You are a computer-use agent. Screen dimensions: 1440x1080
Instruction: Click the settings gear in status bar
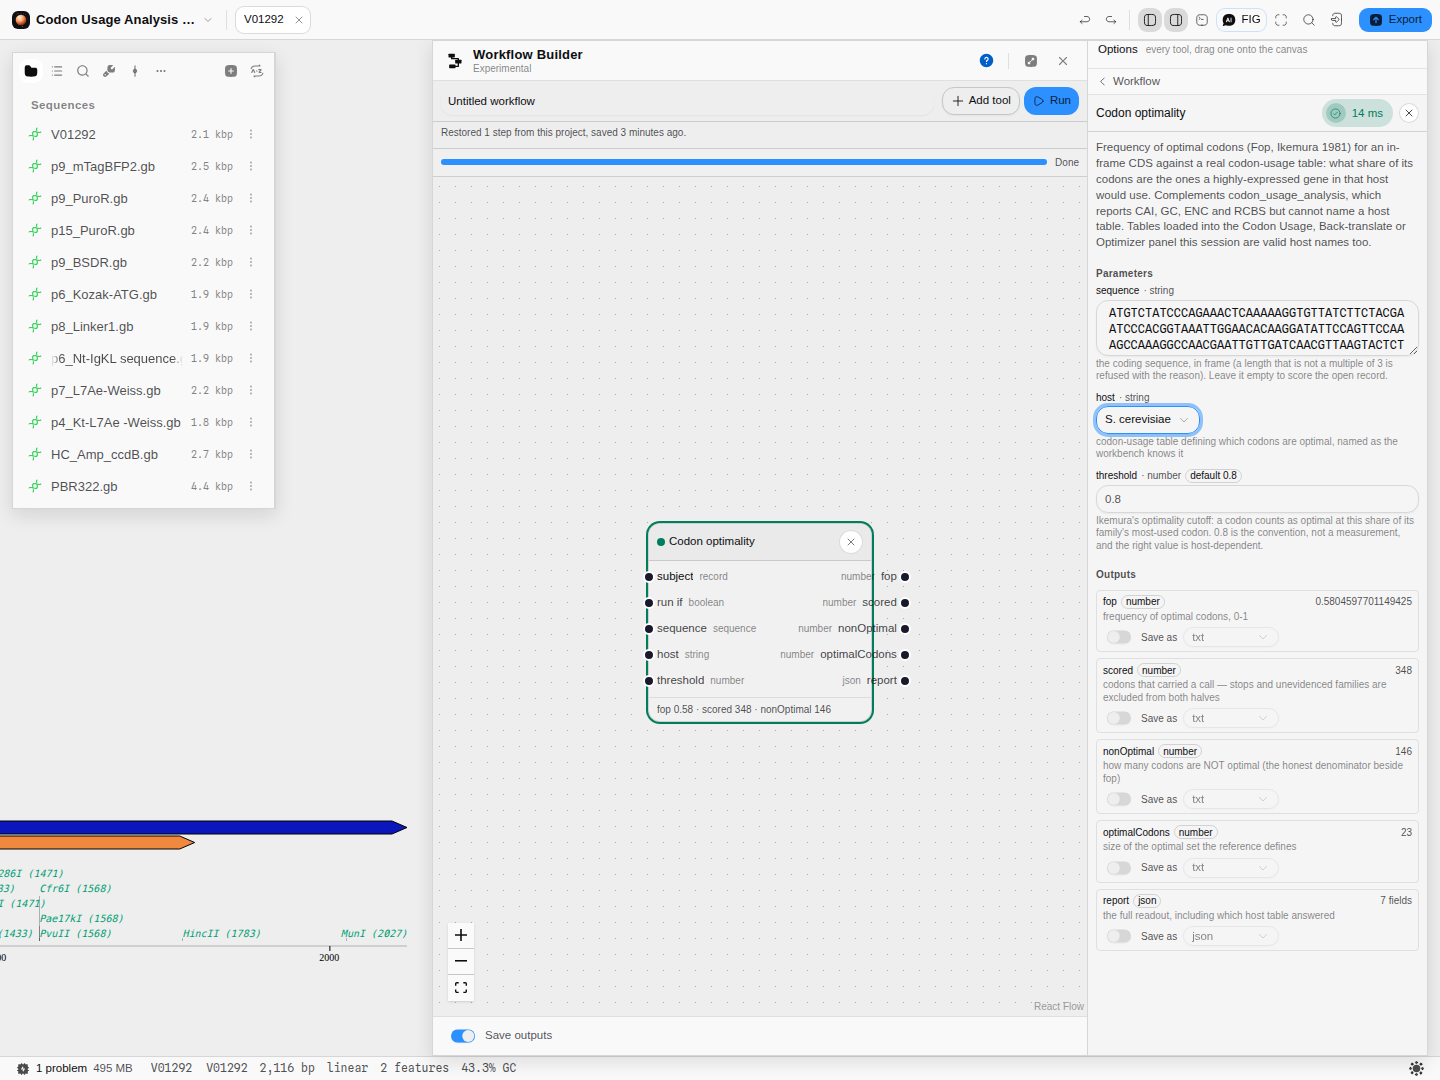(1416, 1068)
